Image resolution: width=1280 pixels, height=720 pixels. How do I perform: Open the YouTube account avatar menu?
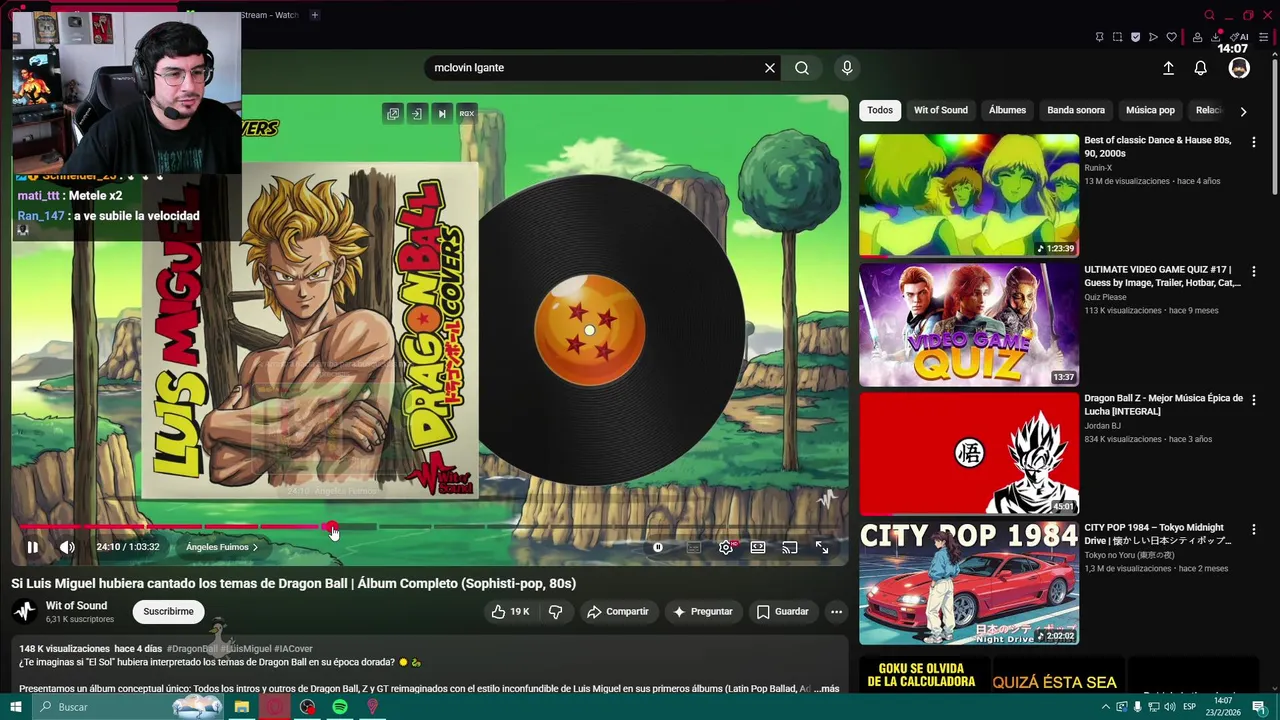point(1239,68)
